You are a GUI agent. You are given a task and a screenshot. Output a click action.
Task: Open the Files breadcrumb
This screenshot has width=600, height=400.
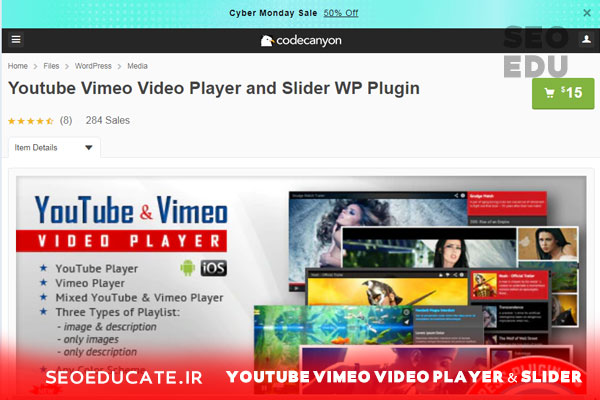(x=51, y=66)
